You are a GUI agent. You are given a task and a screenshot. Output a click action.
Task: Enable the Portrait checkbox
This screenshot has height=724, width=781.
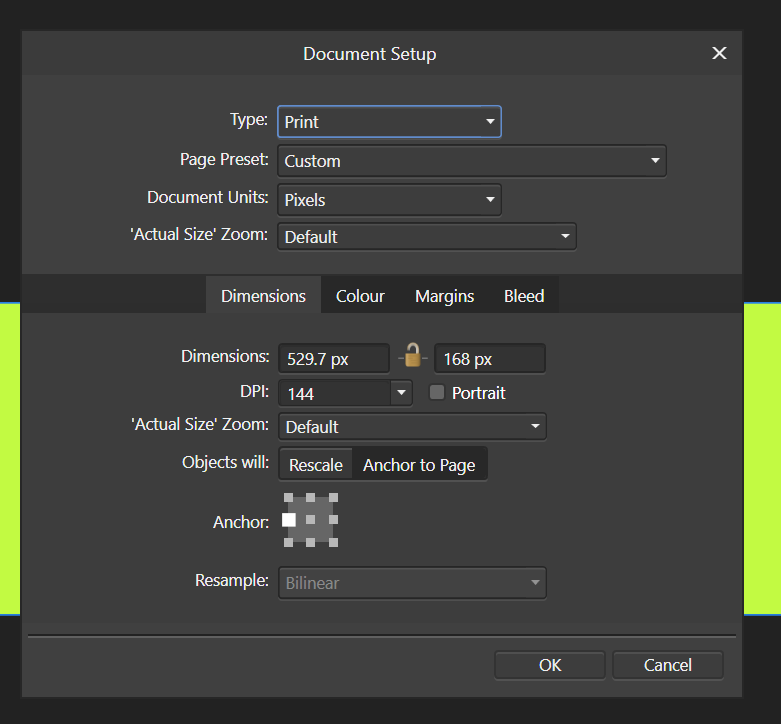click(x=437, y=392)
